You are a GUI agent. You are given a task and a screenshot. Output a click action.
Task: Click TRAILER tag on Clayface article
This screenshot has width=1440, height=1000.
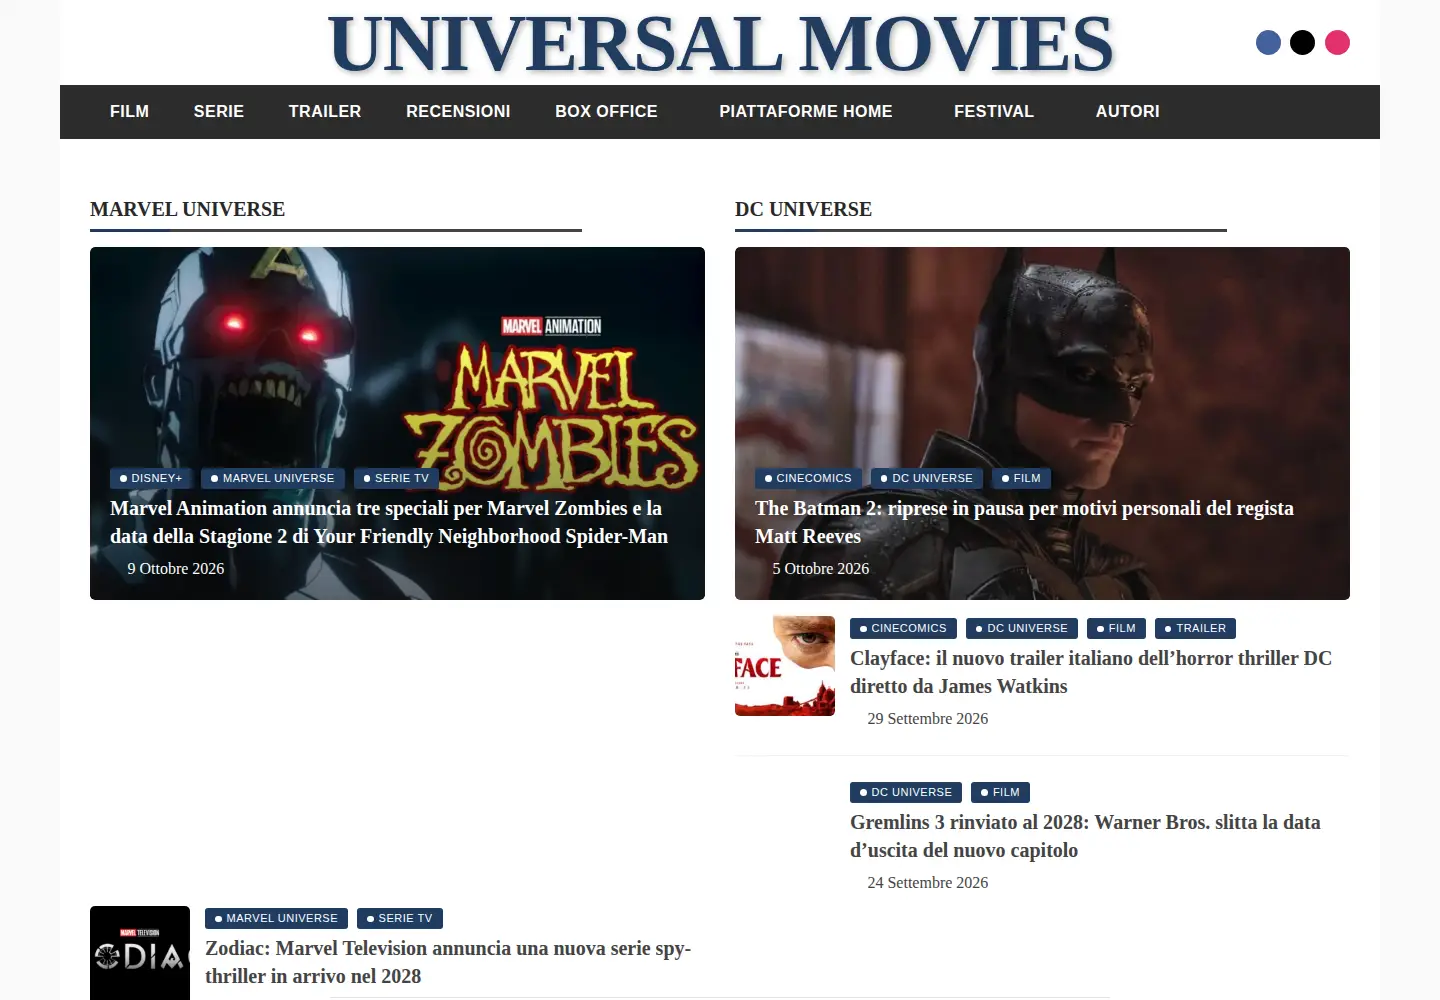coord(1195,629)
